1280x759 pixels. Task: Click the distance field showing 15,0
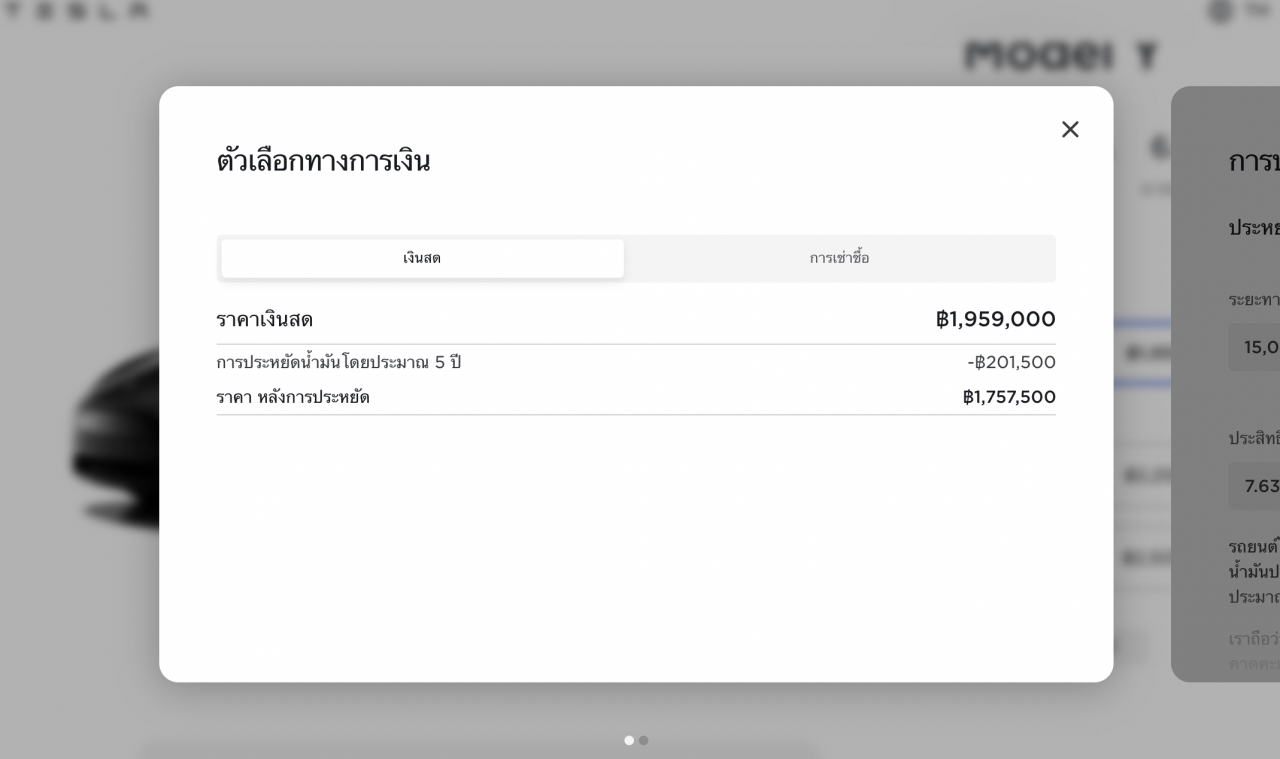coord(1254,347)
